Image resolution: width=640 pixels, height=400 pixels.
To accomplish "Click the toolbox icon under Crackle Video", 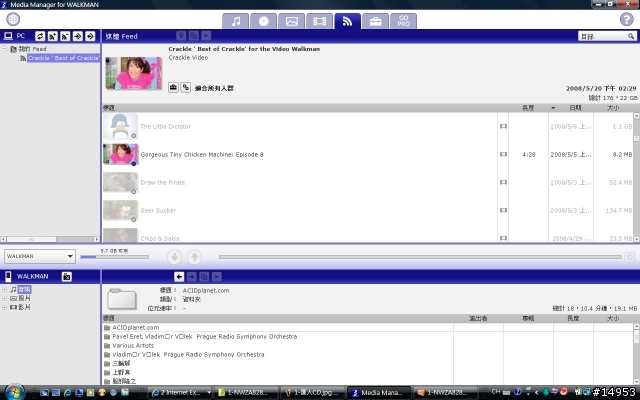I will [x=173, y=87].
